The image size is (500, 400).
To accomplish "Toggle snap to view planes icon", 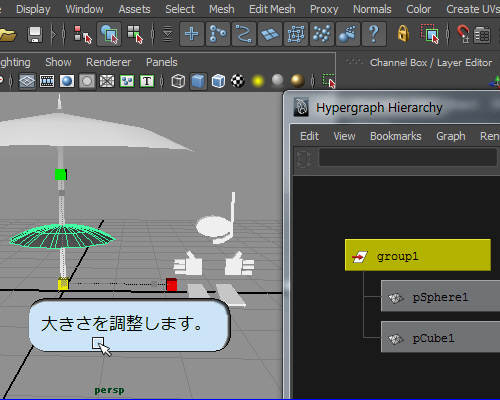I will pyautogui.click(x=270, y=34).
